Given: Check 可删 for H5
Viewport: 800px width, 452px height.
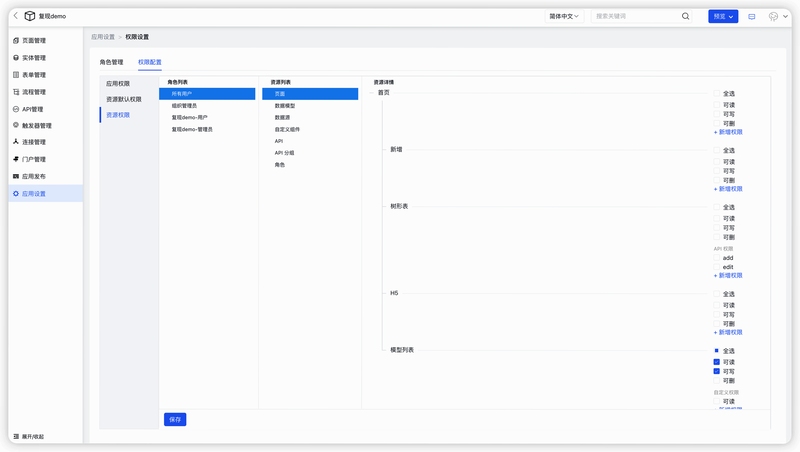Looking at the screenshot, I should [x=716, y=324].
